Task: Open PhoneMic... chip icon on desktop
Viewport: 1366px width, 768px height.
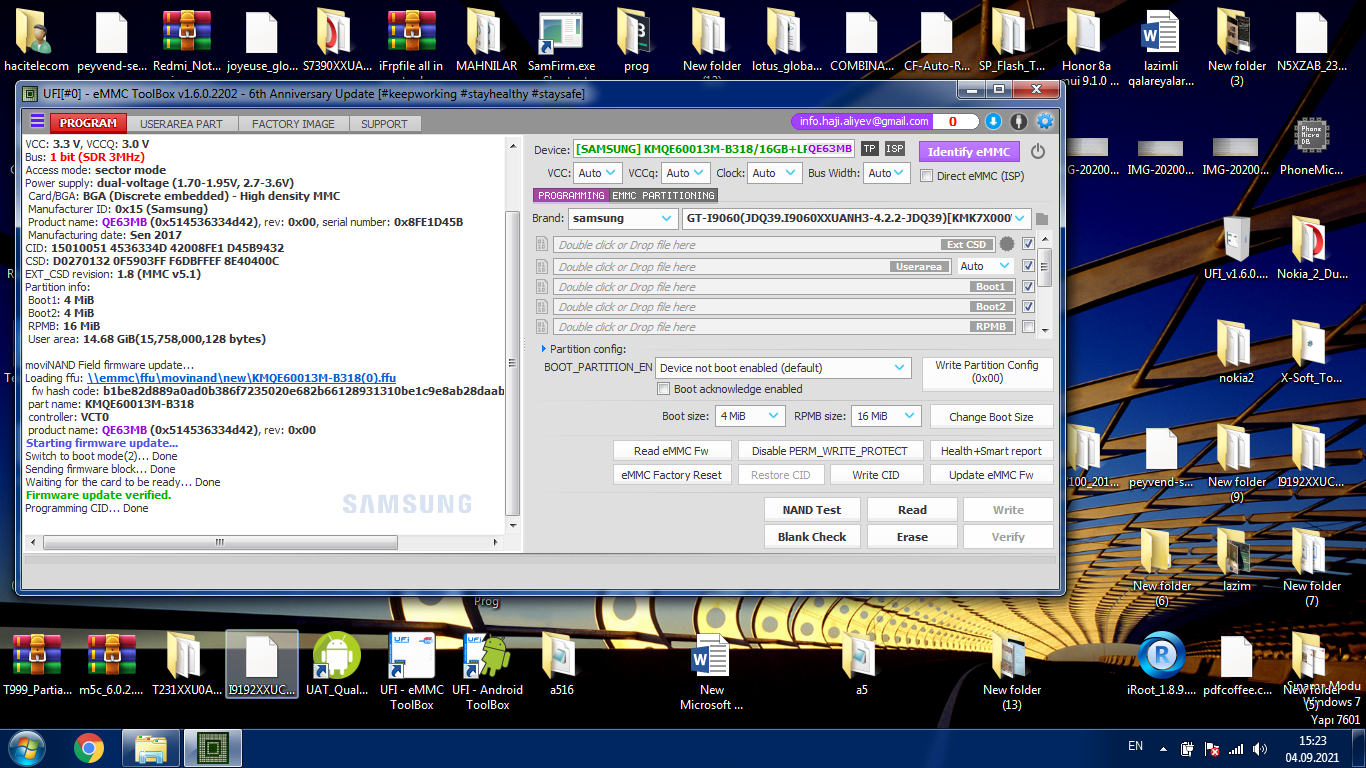Action: [1311, 146]
